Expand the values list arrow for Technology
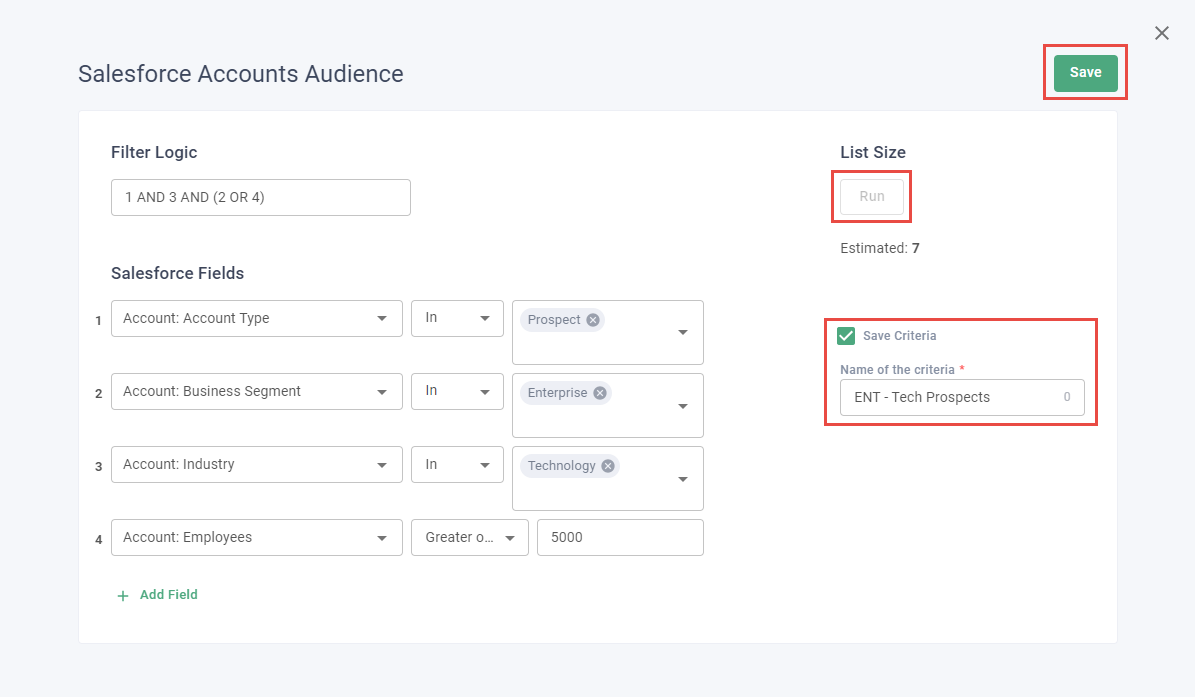The width and height of the screenshot is (1195, 697). point(683,479)
